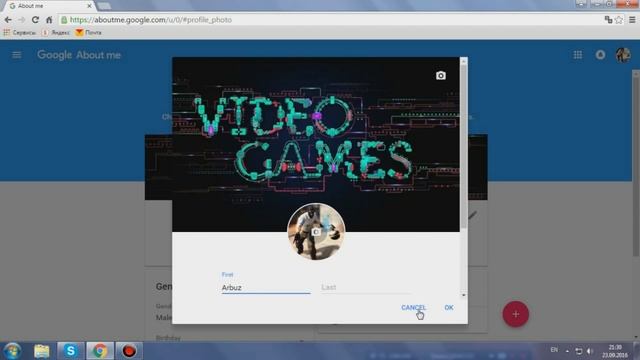Open the Chrome menu button
This screenshot has width=640, height=360.
[x=632, y=20]
